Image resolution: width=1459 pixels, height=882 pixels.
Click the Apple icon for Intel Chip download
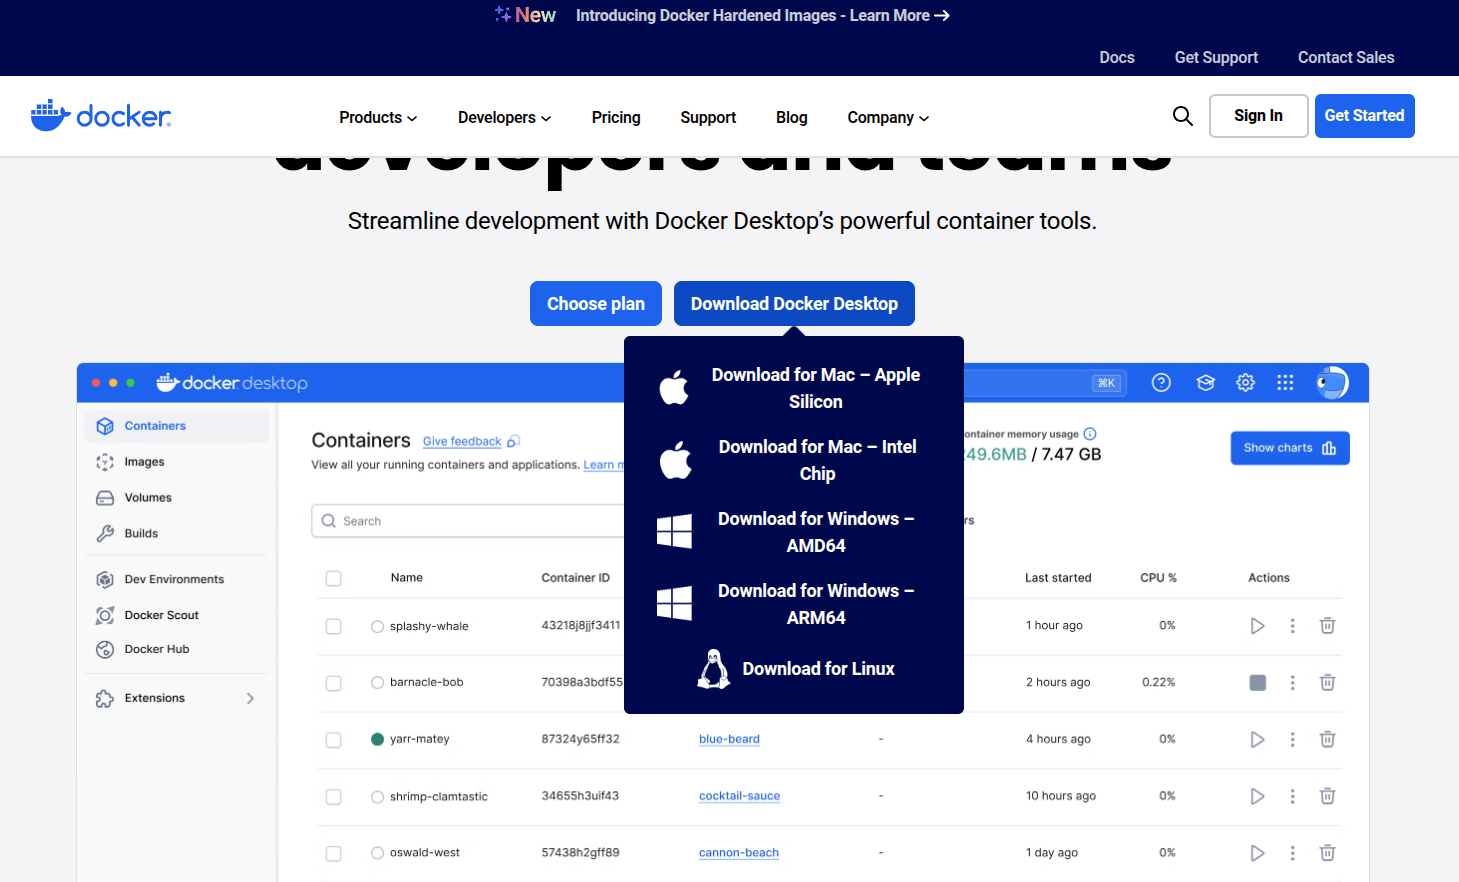click(676, 460)
